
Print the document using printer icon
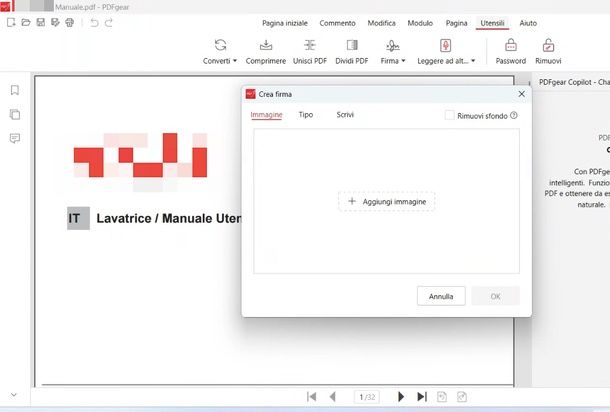70,23
